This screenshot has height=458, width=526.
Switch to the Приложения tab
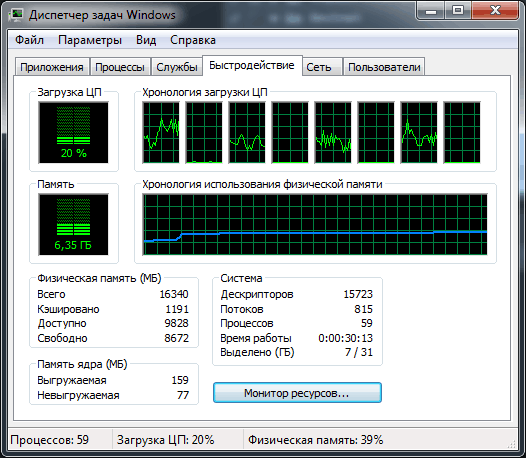[x=52, y=67]
